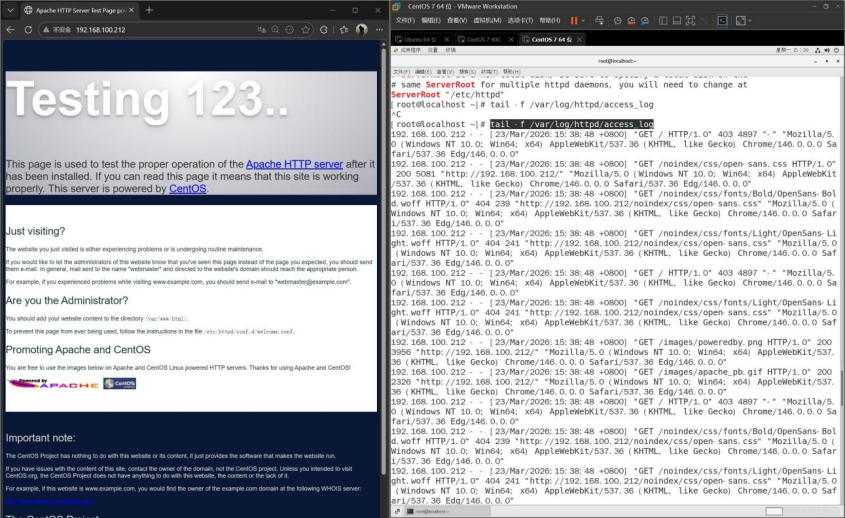This screenshot has width=845, height=518.
Task: Open the translate page icon in address bar
Action: (261, 30)
